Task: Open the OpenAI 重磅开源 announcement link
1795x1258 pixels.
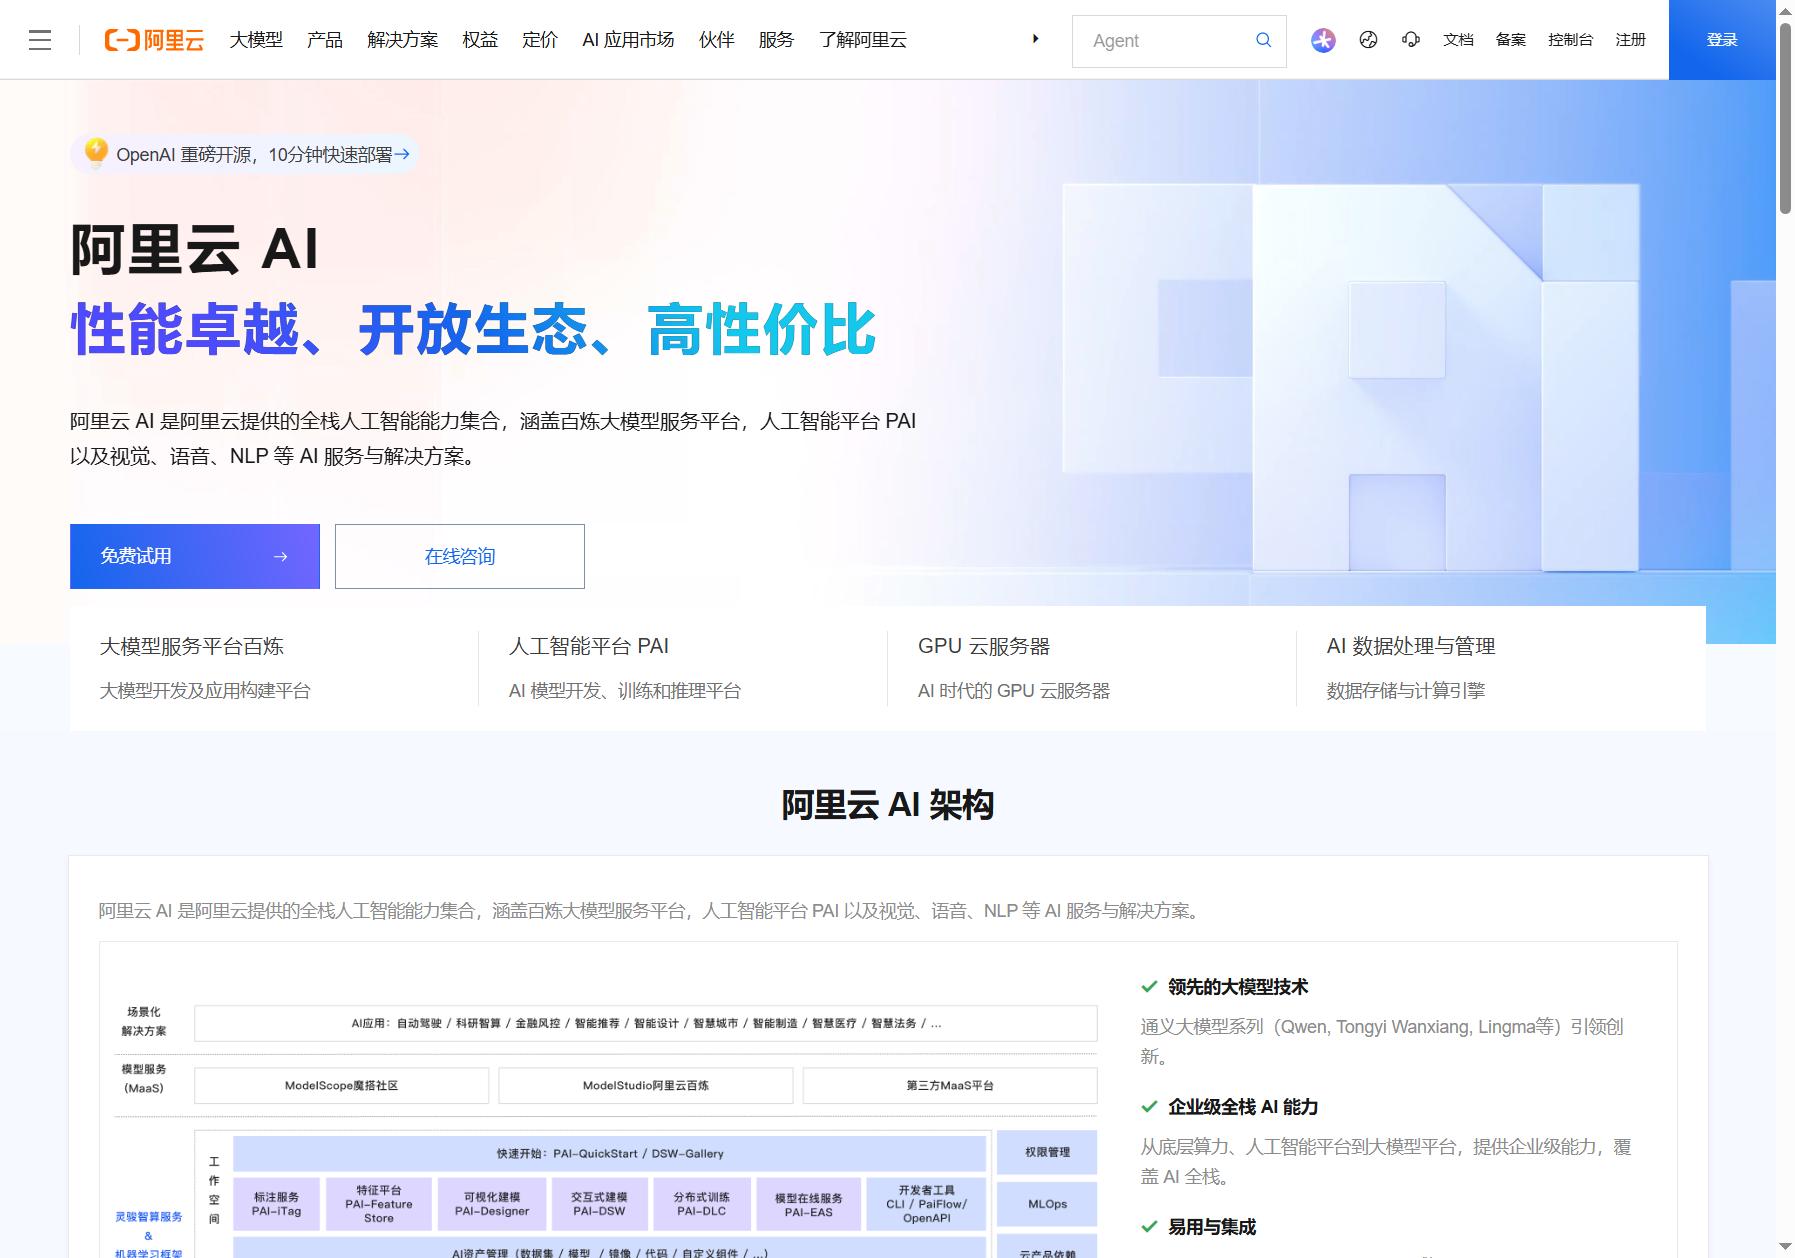Action: 245,154
